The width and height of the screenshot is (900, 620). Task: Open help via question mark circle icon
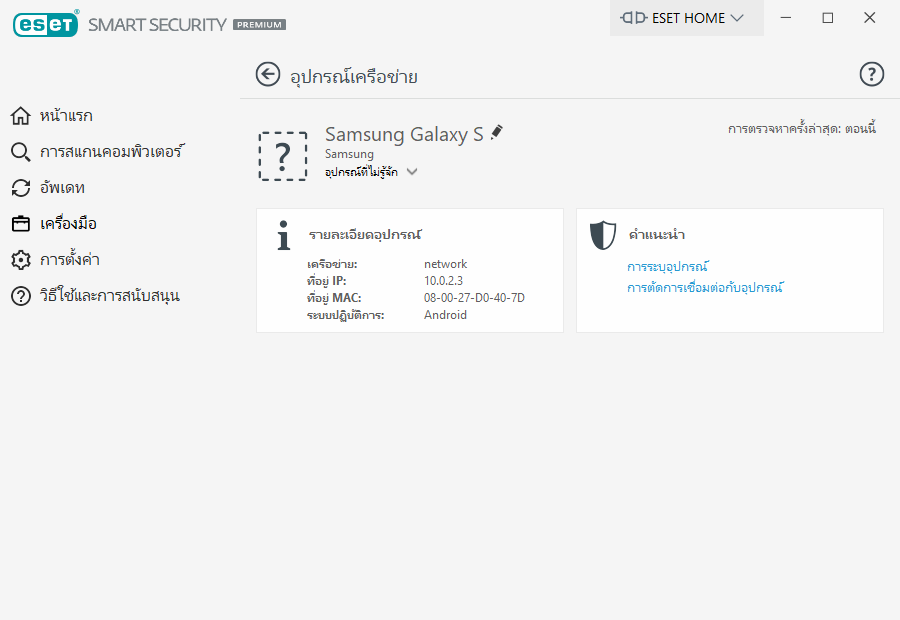[x=871, y=74]
